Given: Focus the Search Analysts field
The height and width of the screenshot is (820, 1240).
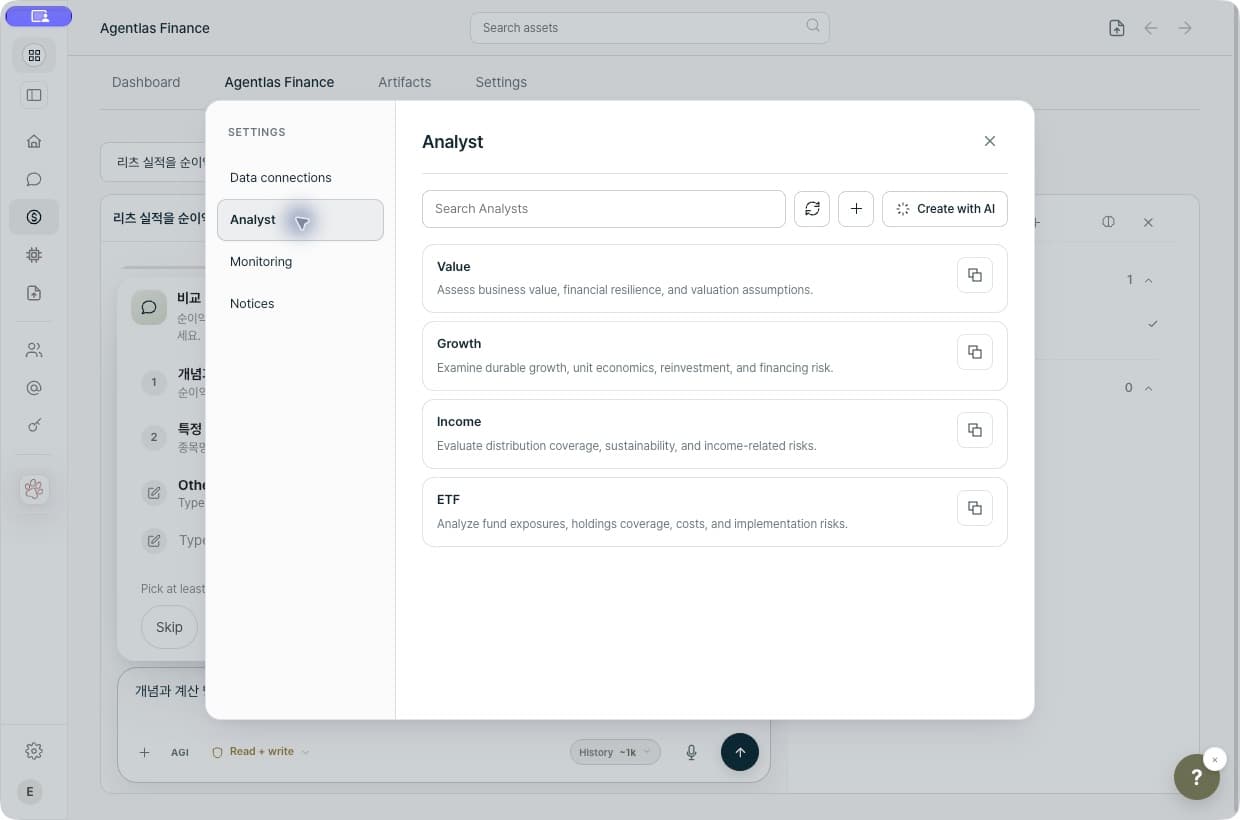Looking at the screenshot, I should [604, 209].
